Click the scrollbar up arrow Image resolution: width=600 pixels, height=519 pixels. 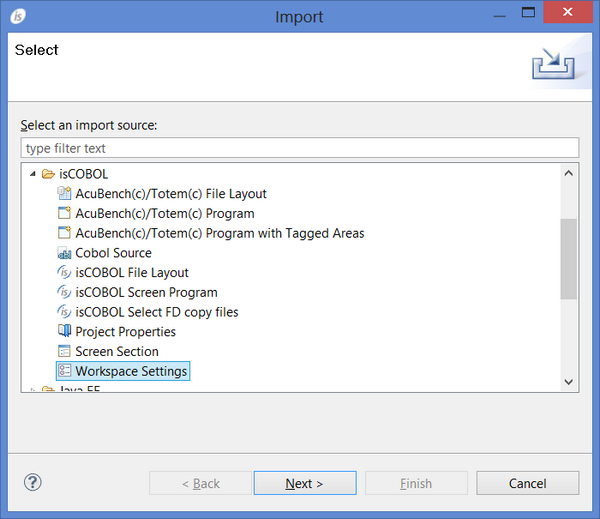pyautogui.click(x=569, y=172)
